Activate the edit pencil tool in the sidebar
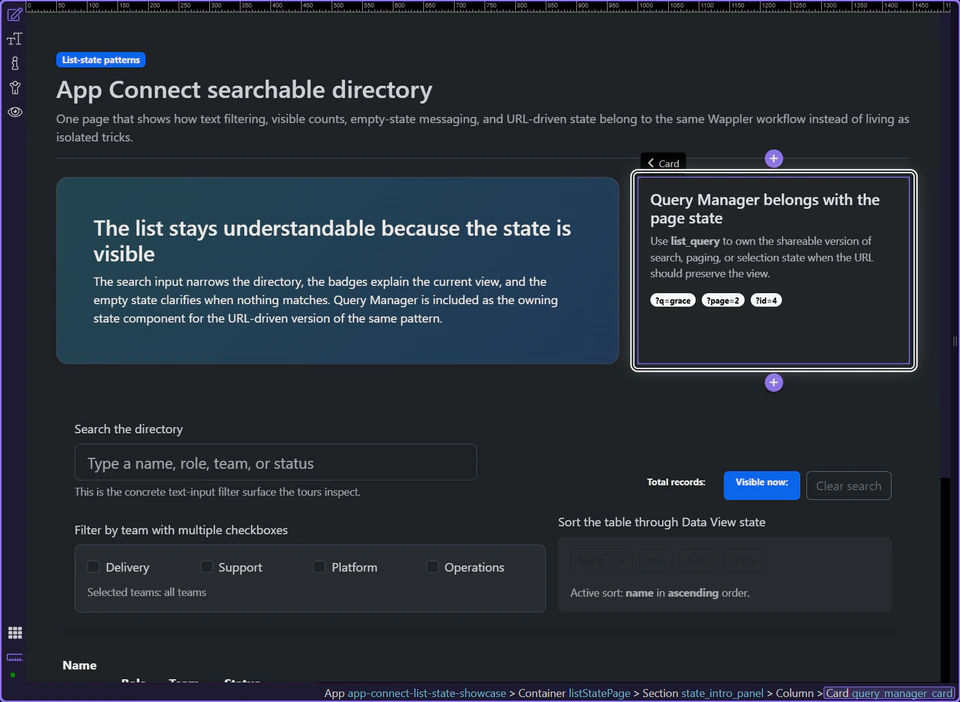This screenshot has width=960, height=702. click(x=15, y=14)
